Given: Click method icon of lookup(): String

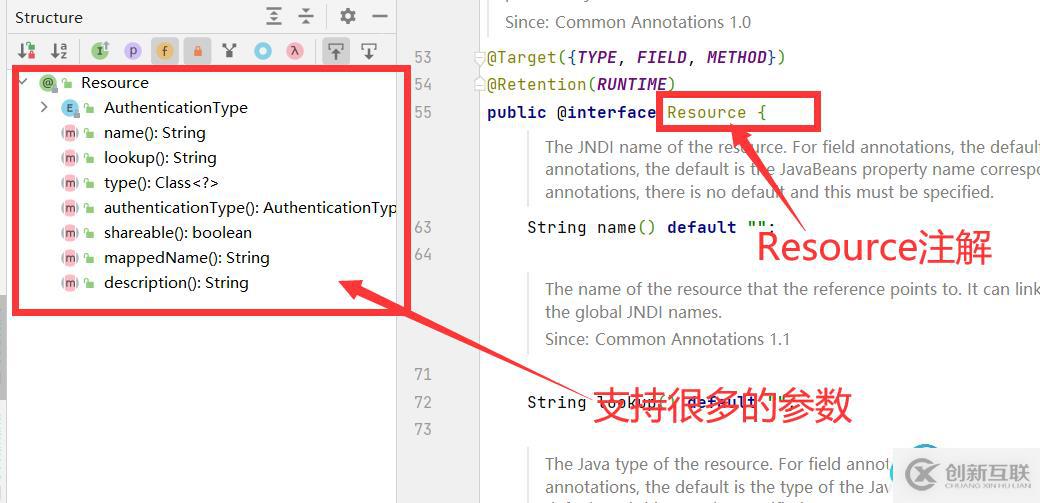Looking at the screenshot, I should click(x=70, y=158).
